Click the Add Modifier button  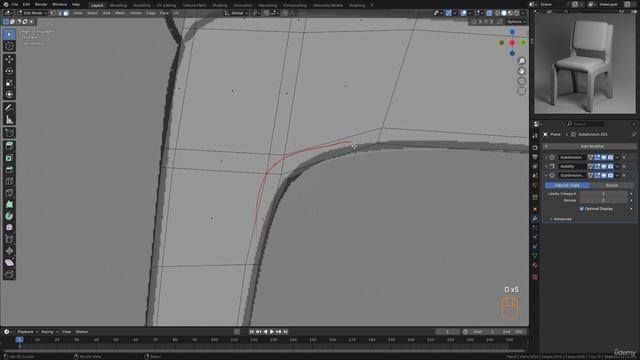point(590,146)
